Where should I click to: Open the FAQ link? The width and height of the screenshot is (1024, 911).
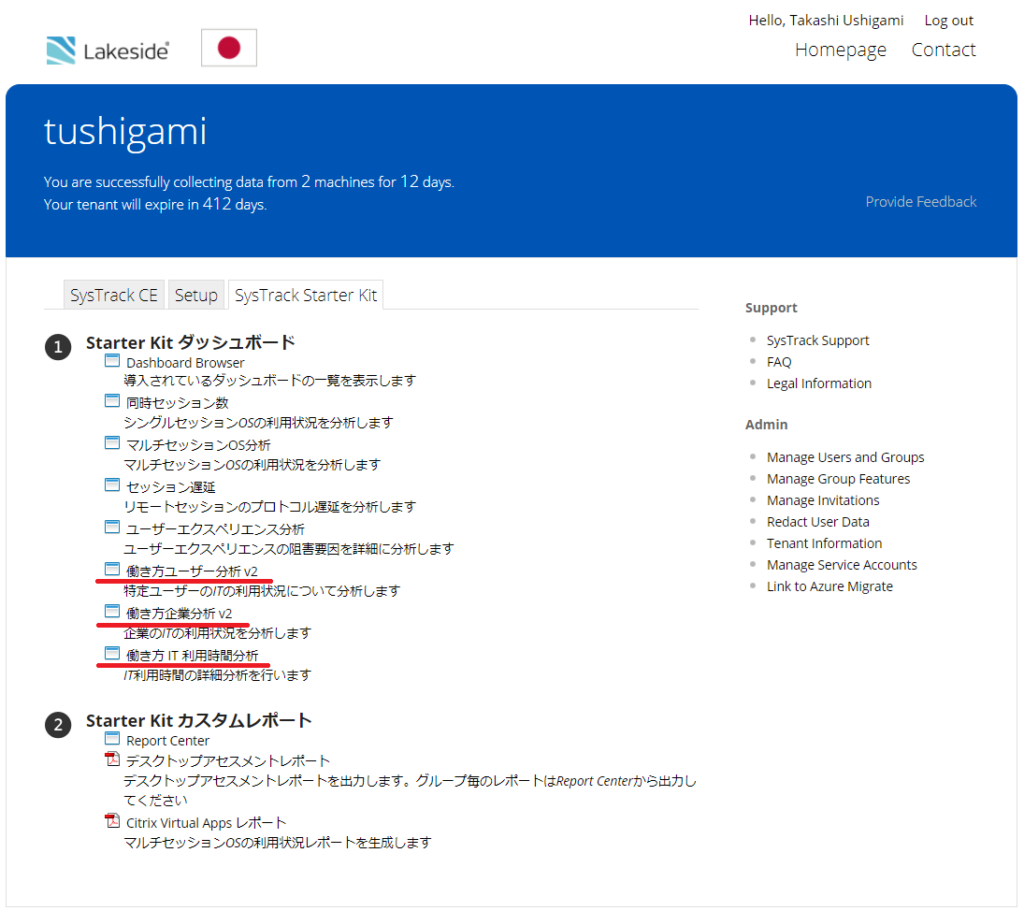(778, 362)
